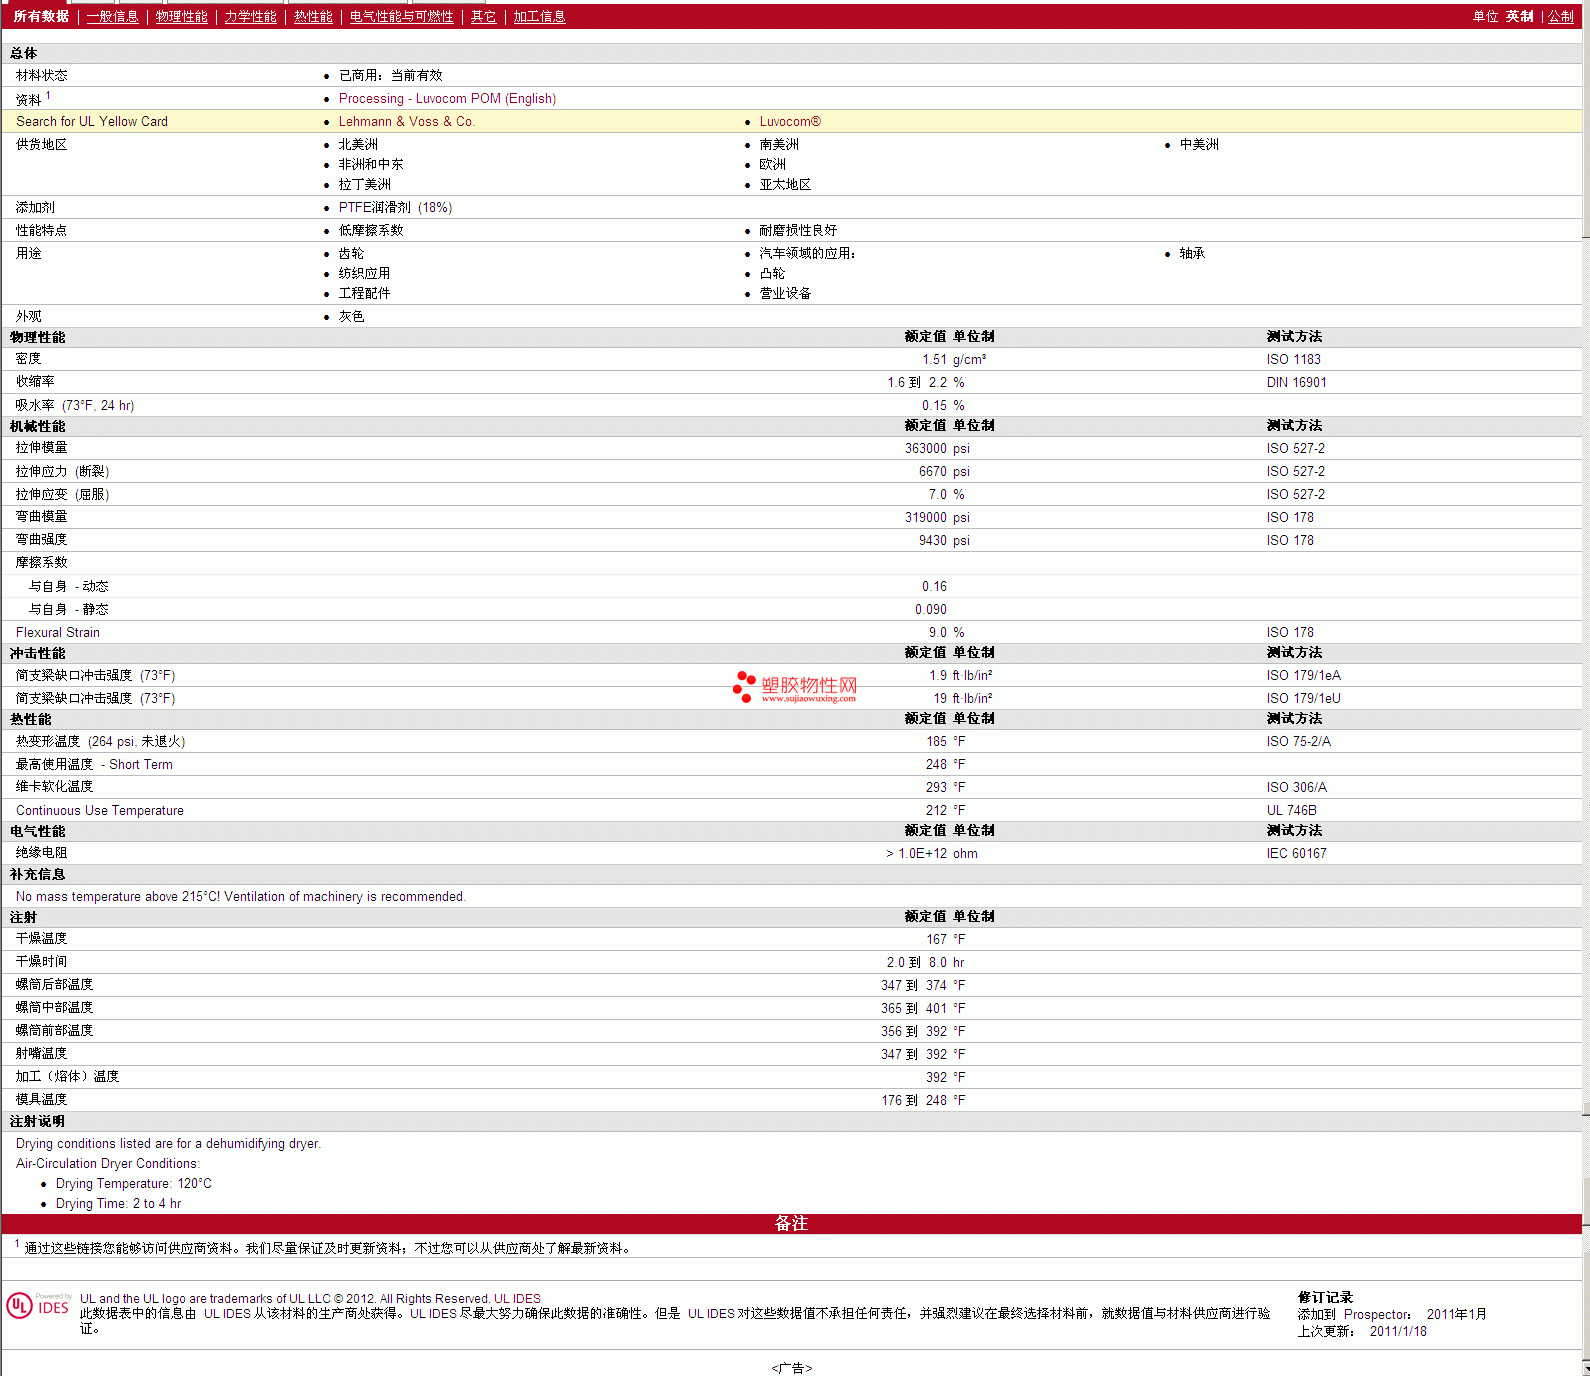Click flexural modulus value 319000
This screenshot has height=1376, width=1590.
(x=926, y=517)
